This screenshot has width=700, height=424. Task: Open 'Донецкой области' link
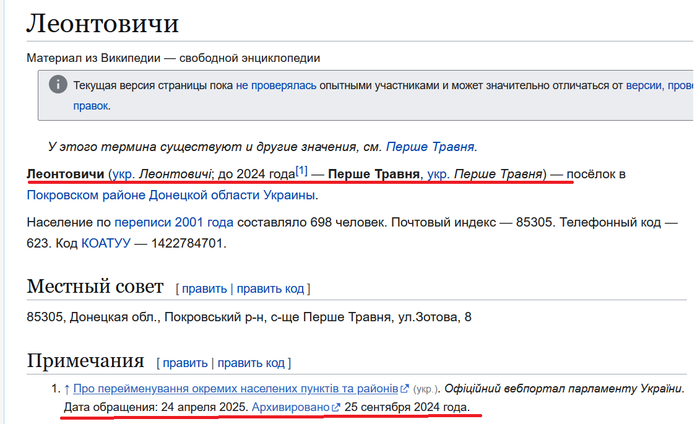pyautogui.click(x=204, y=195)
